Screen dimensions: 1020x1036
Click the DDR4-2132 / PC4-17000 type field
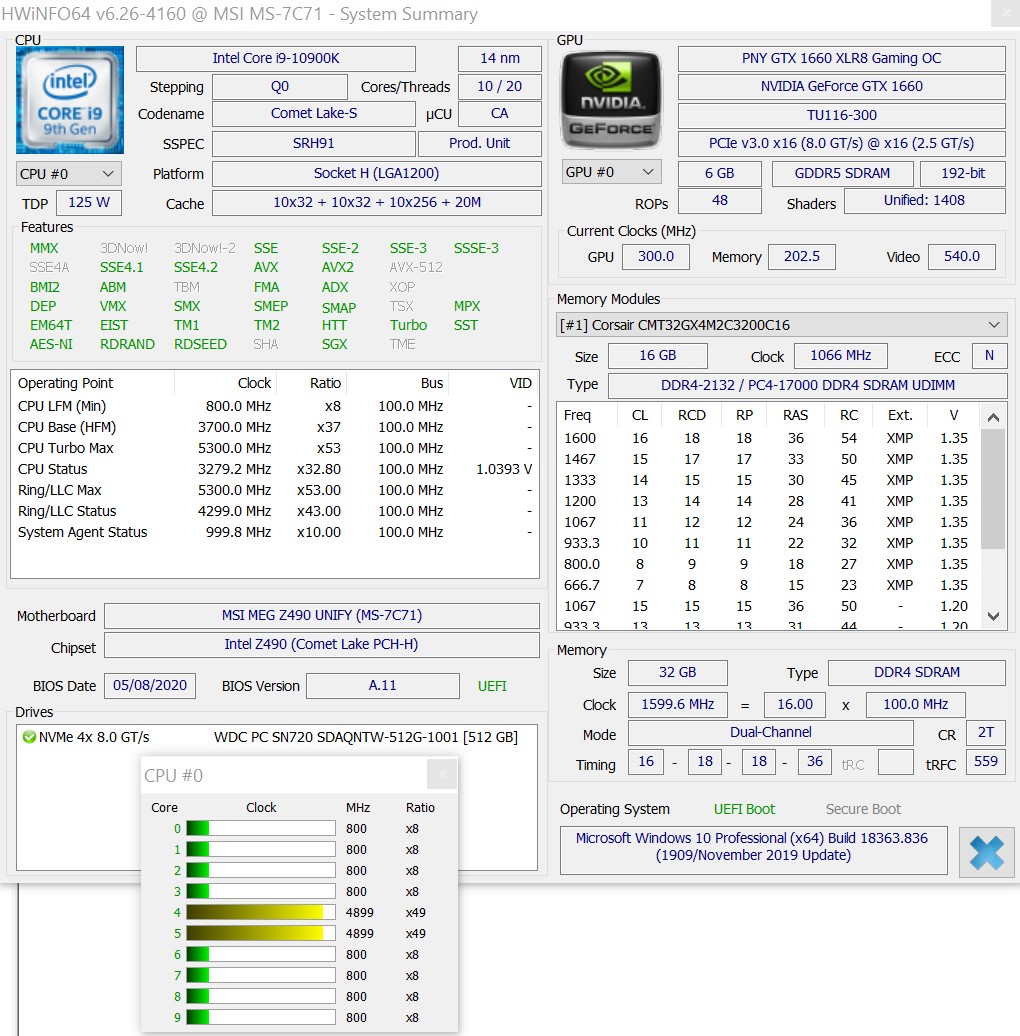tap(808, 385)
